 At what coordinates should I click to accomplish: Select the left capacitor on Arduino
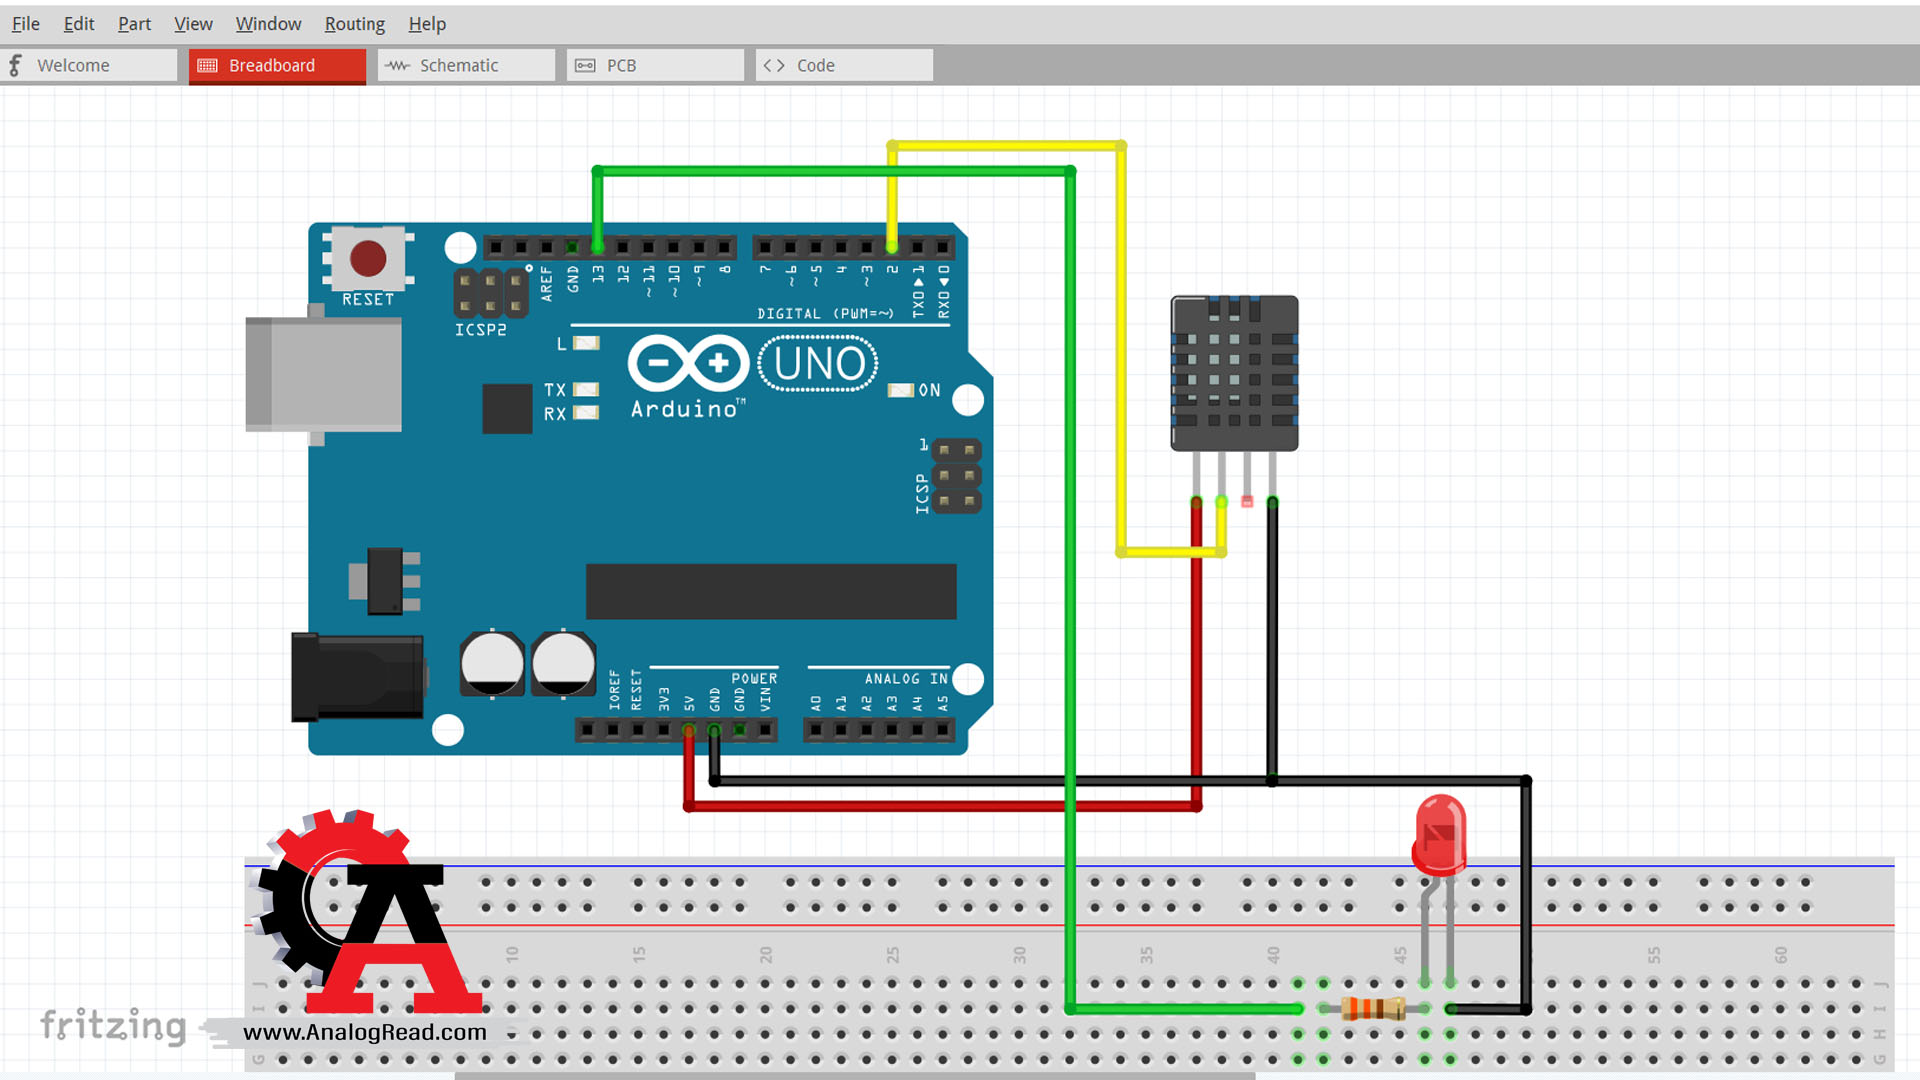pyautogui.click(x=492, y=663)
